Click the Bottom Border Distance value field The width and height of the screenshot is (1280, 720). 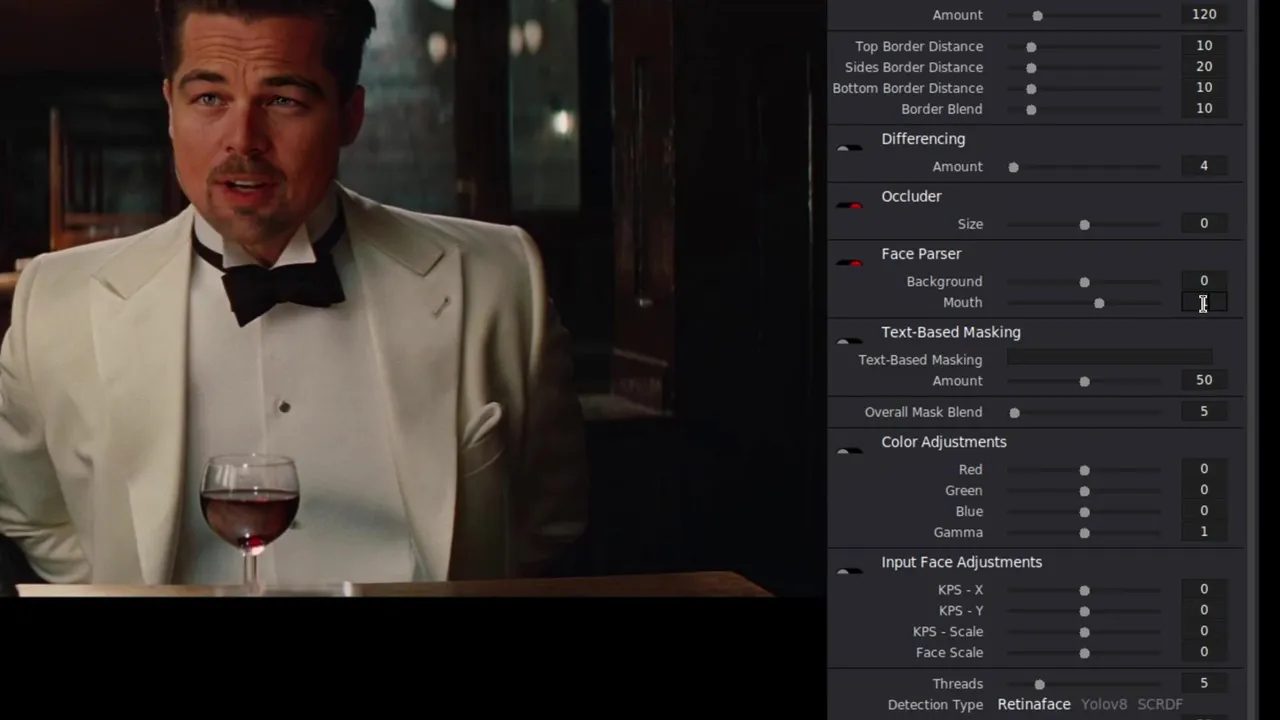(1204, 88)
